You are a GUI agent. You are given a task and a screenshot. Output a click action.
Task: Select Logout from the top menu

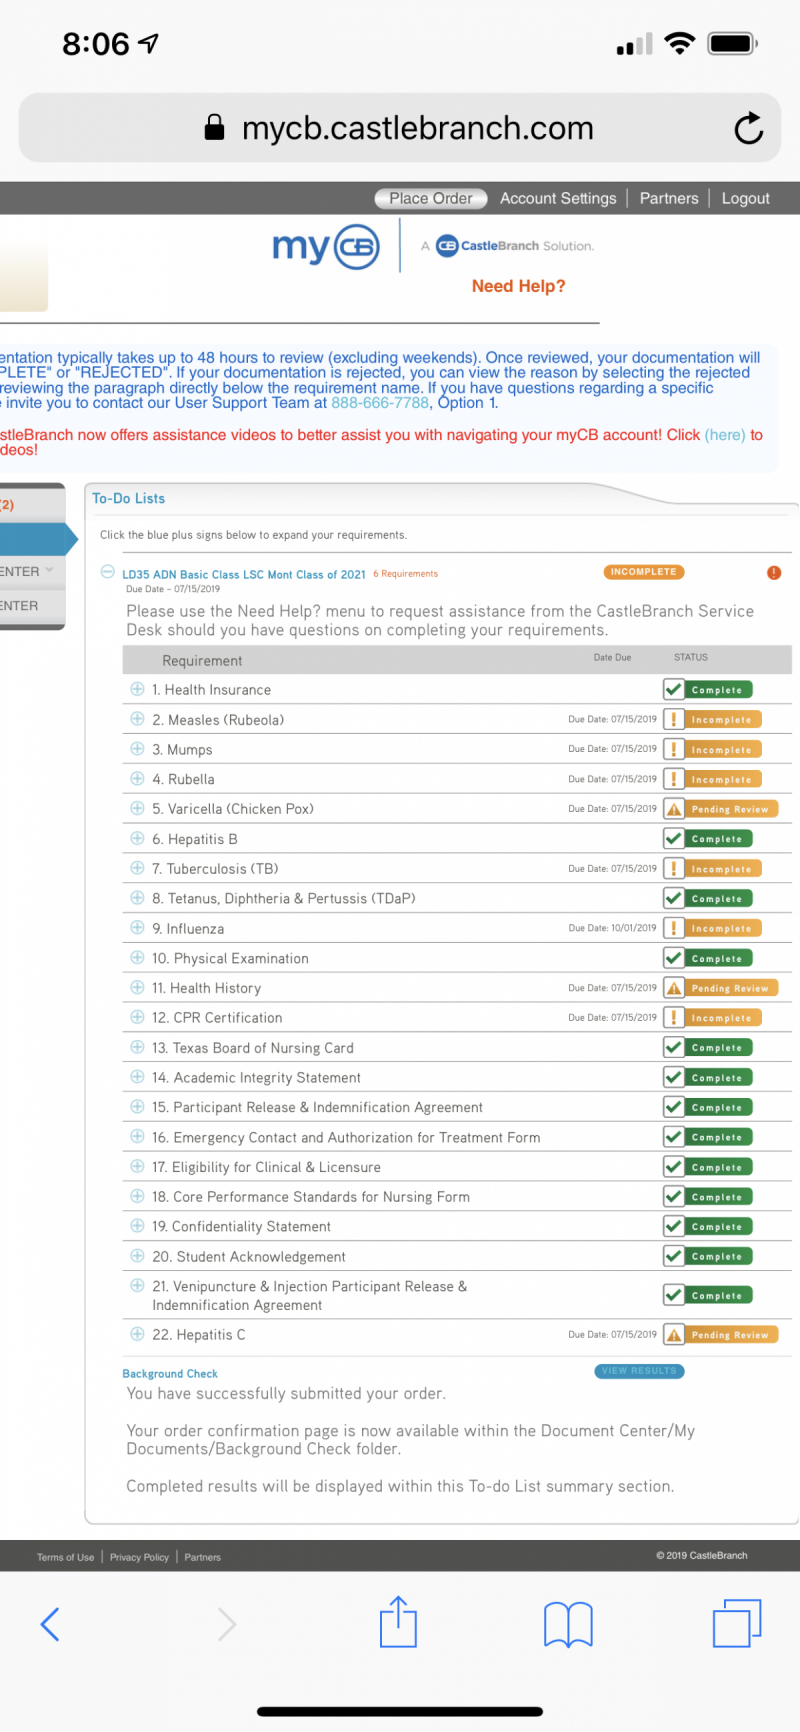[x=745, y=198]
